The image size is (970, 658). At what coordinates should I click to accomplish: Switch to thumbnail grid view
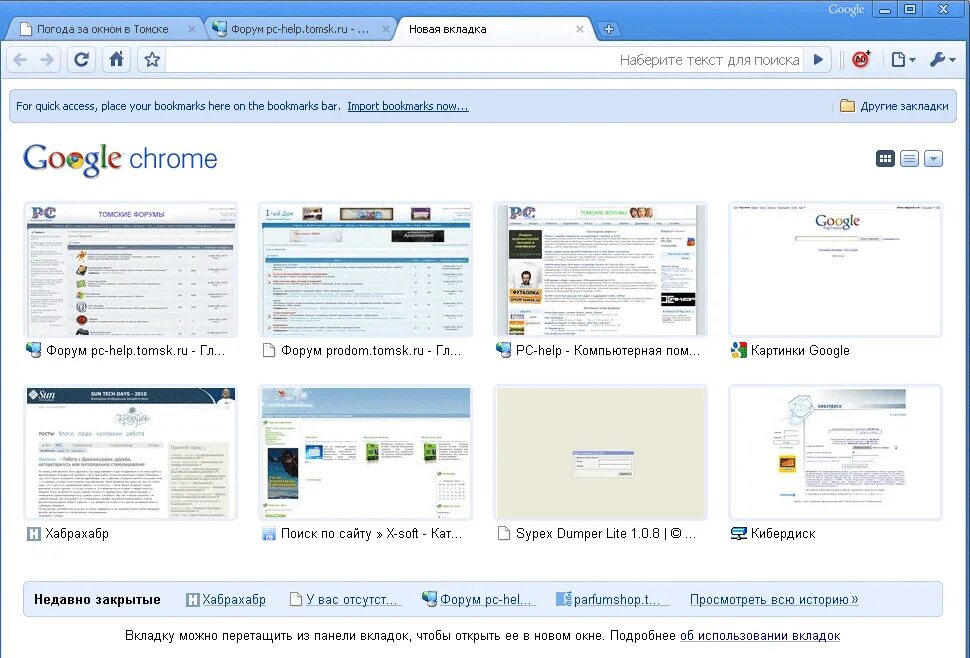[x=885, y=159]
